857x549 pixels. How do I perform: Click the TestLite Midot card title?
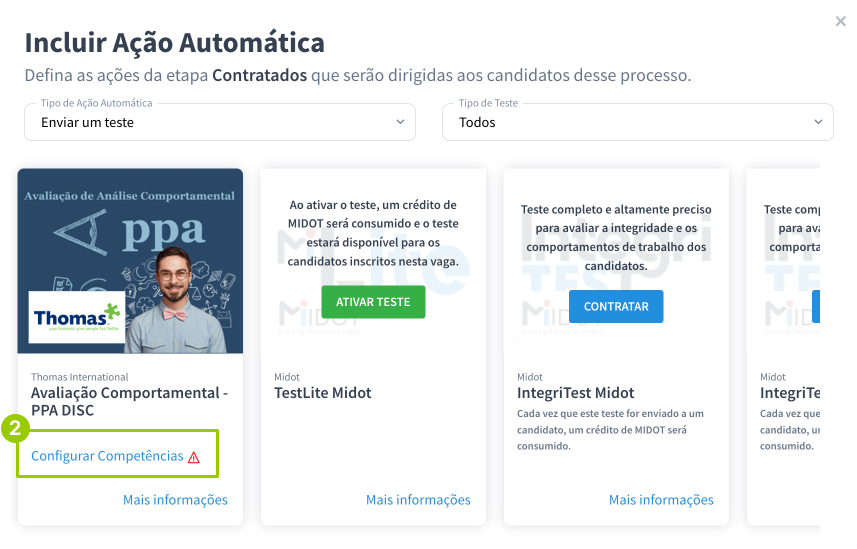[323, 393]
